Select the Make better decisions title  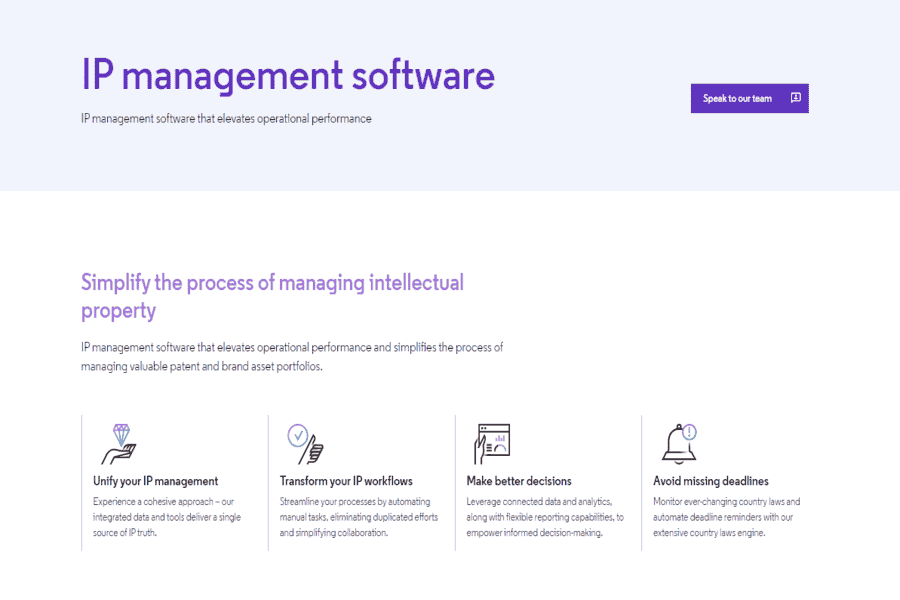[519, 481]
